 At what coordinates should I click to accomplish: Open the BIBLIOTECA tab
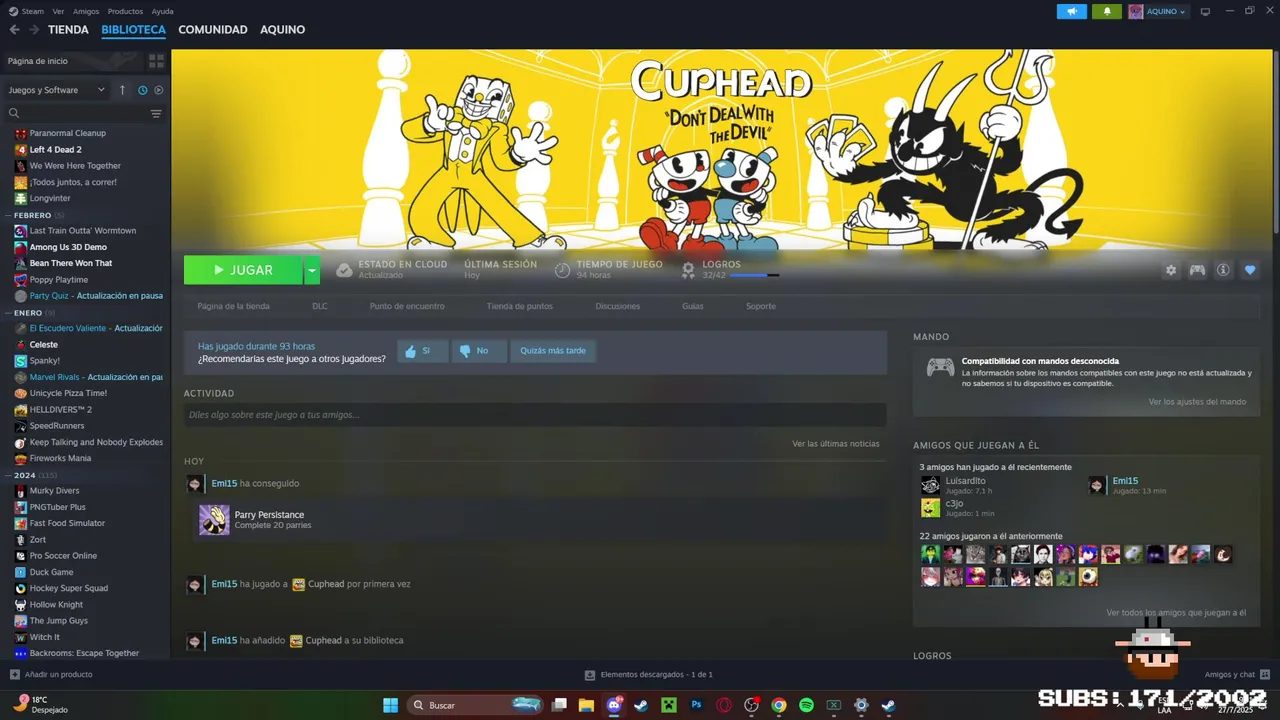(x=133, y=30)
